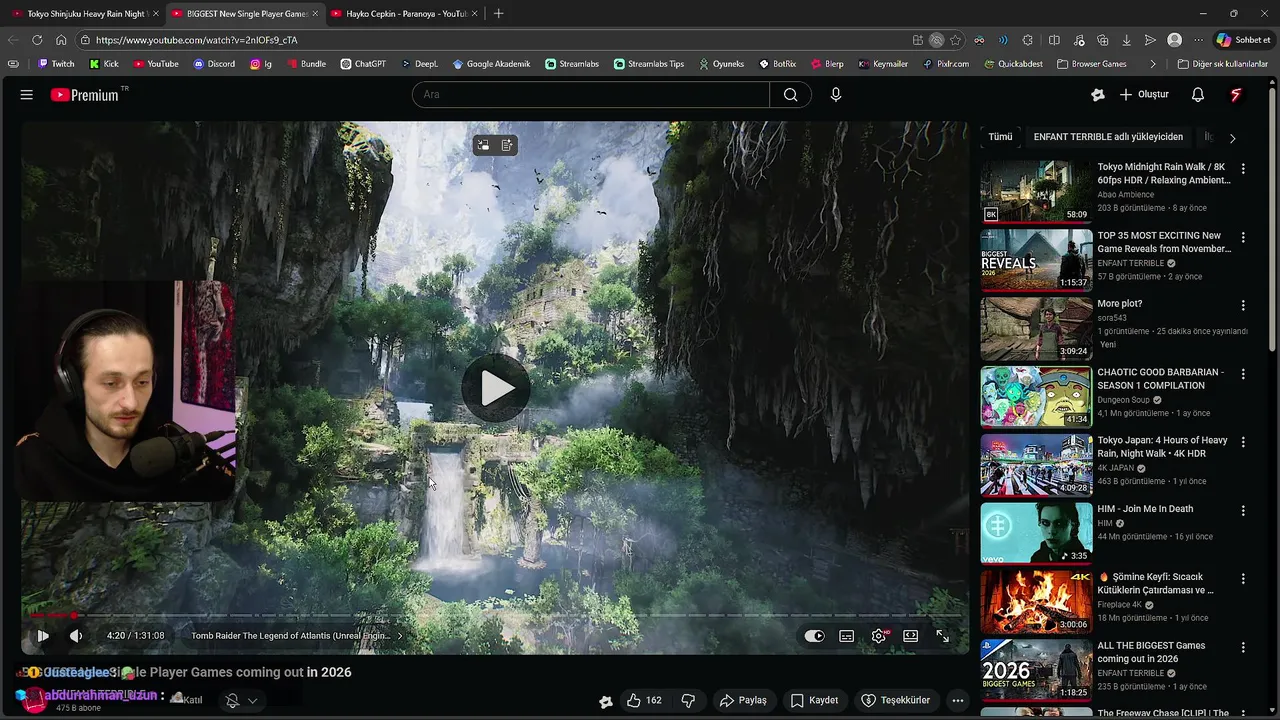Image resolution: width=1280 pixels, height=720 pixels.
Task: Open options for CHAOTIC GOOD BARBARIAN video
Action: (1243, 374)
